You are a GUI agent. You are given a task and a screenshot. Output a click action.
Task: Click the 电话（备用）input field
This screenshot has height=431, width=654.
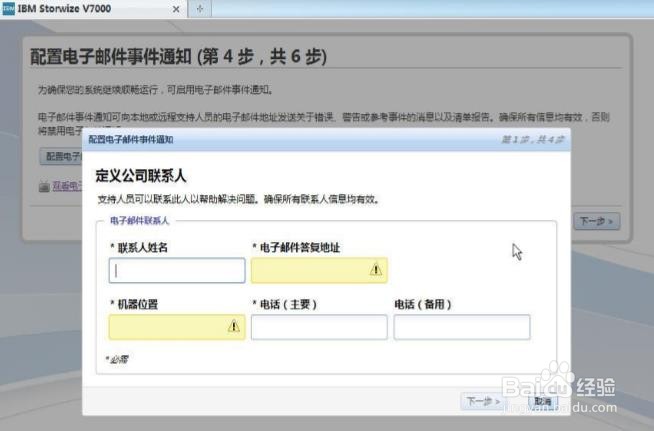click(462, 327)
